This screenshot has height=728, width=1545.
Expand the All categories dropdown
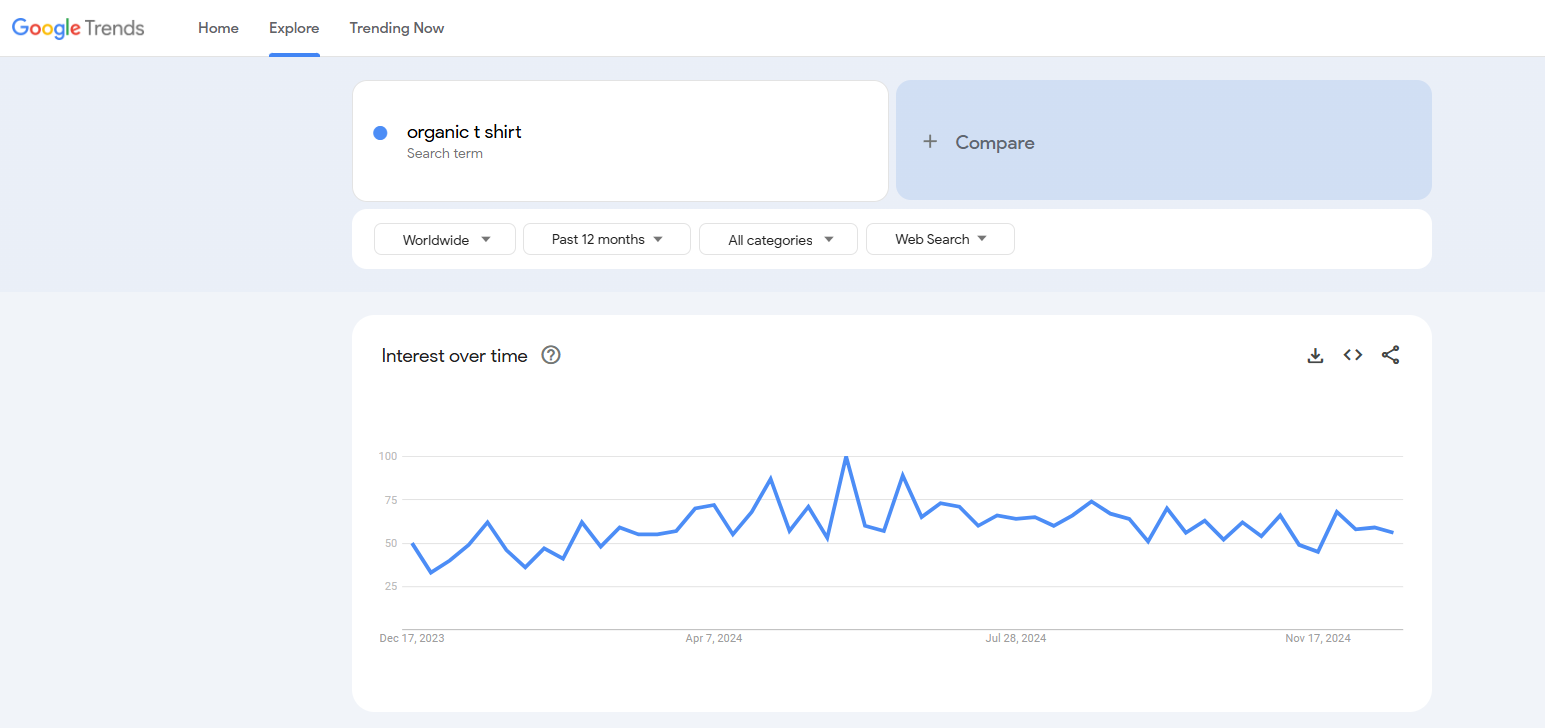point(778,239)
